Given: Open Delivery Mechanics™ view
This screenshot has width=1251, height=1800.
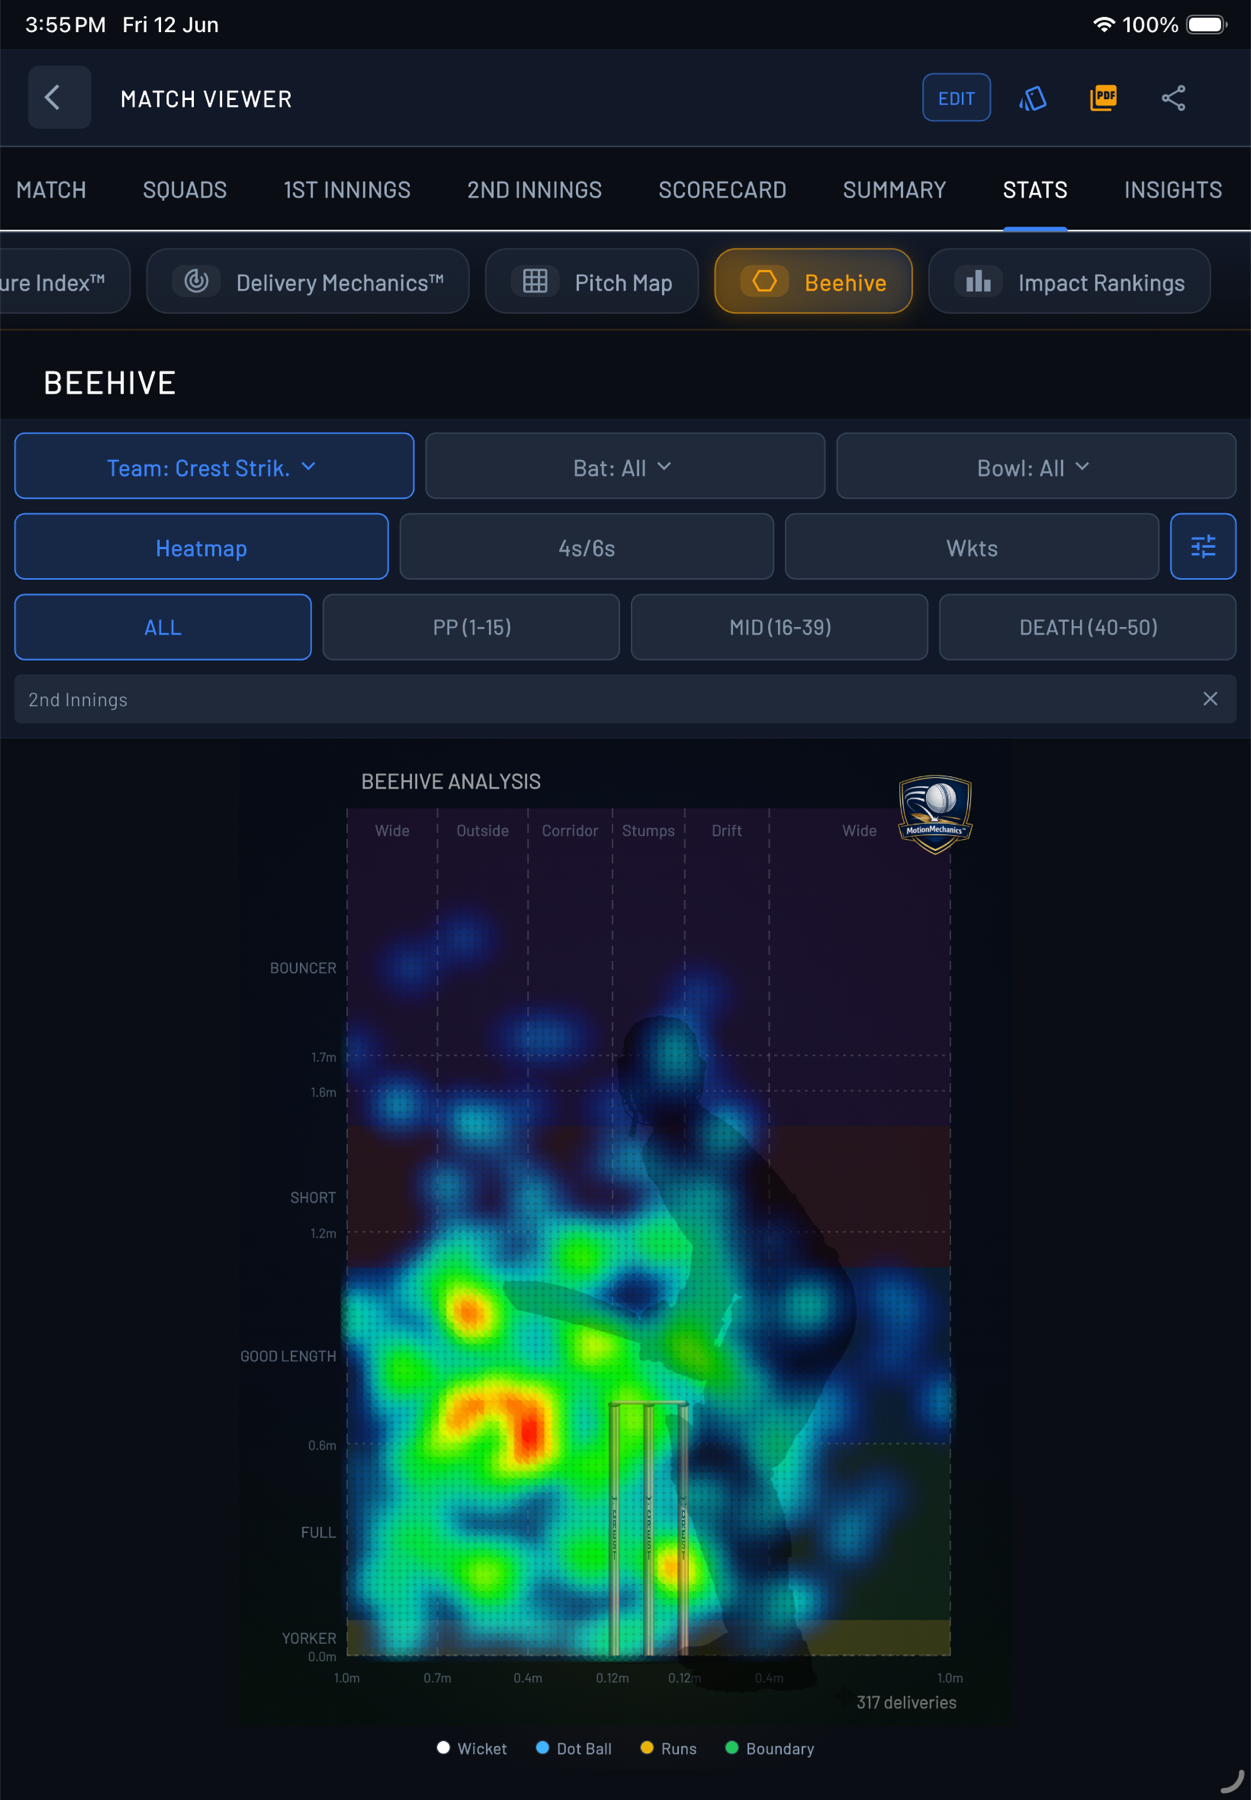Looking at the screenshot, I should 308,282.
